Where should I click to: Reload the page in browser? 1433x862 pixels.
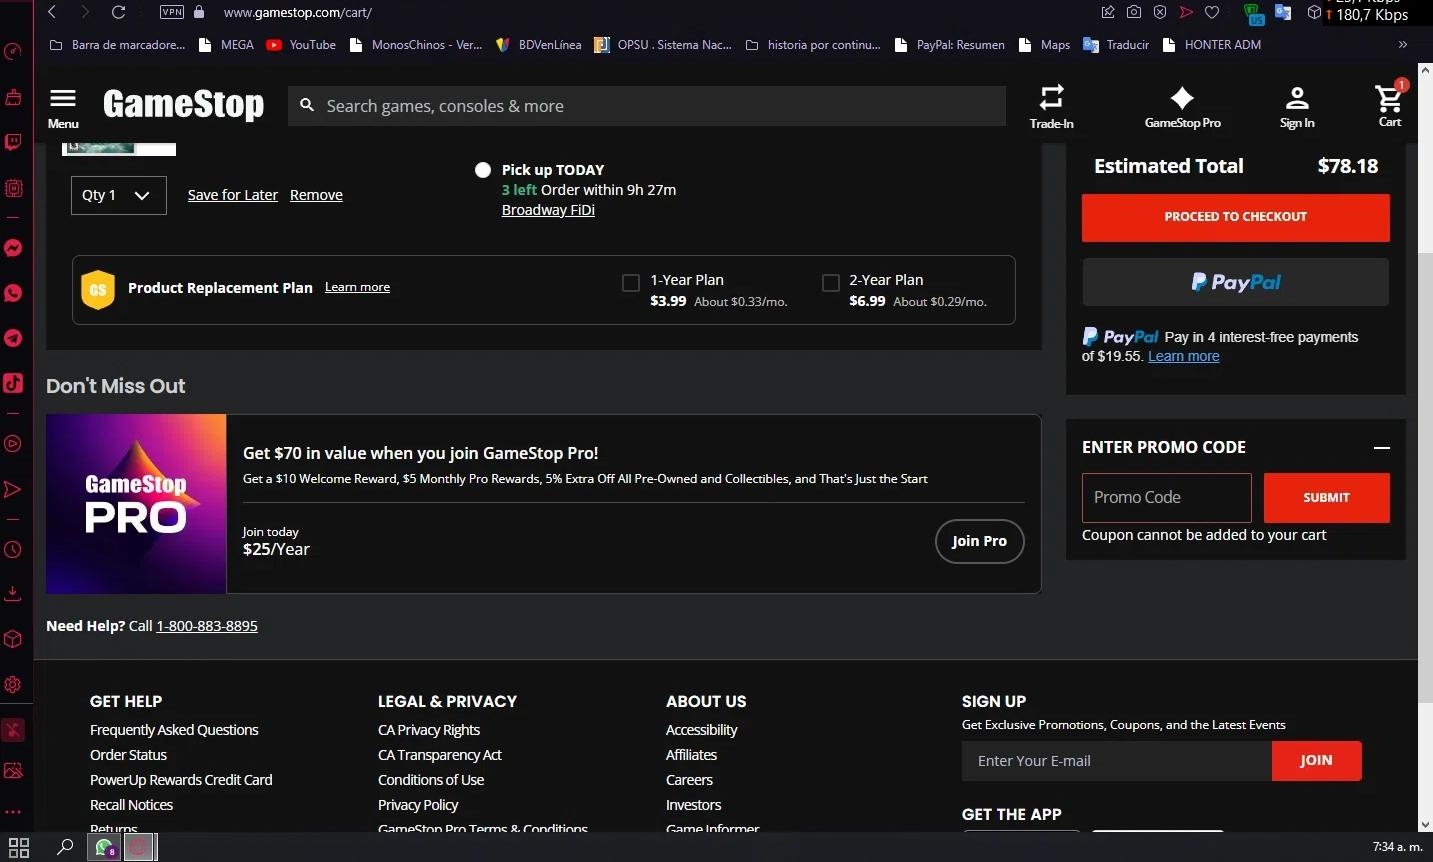pos(118,12)
